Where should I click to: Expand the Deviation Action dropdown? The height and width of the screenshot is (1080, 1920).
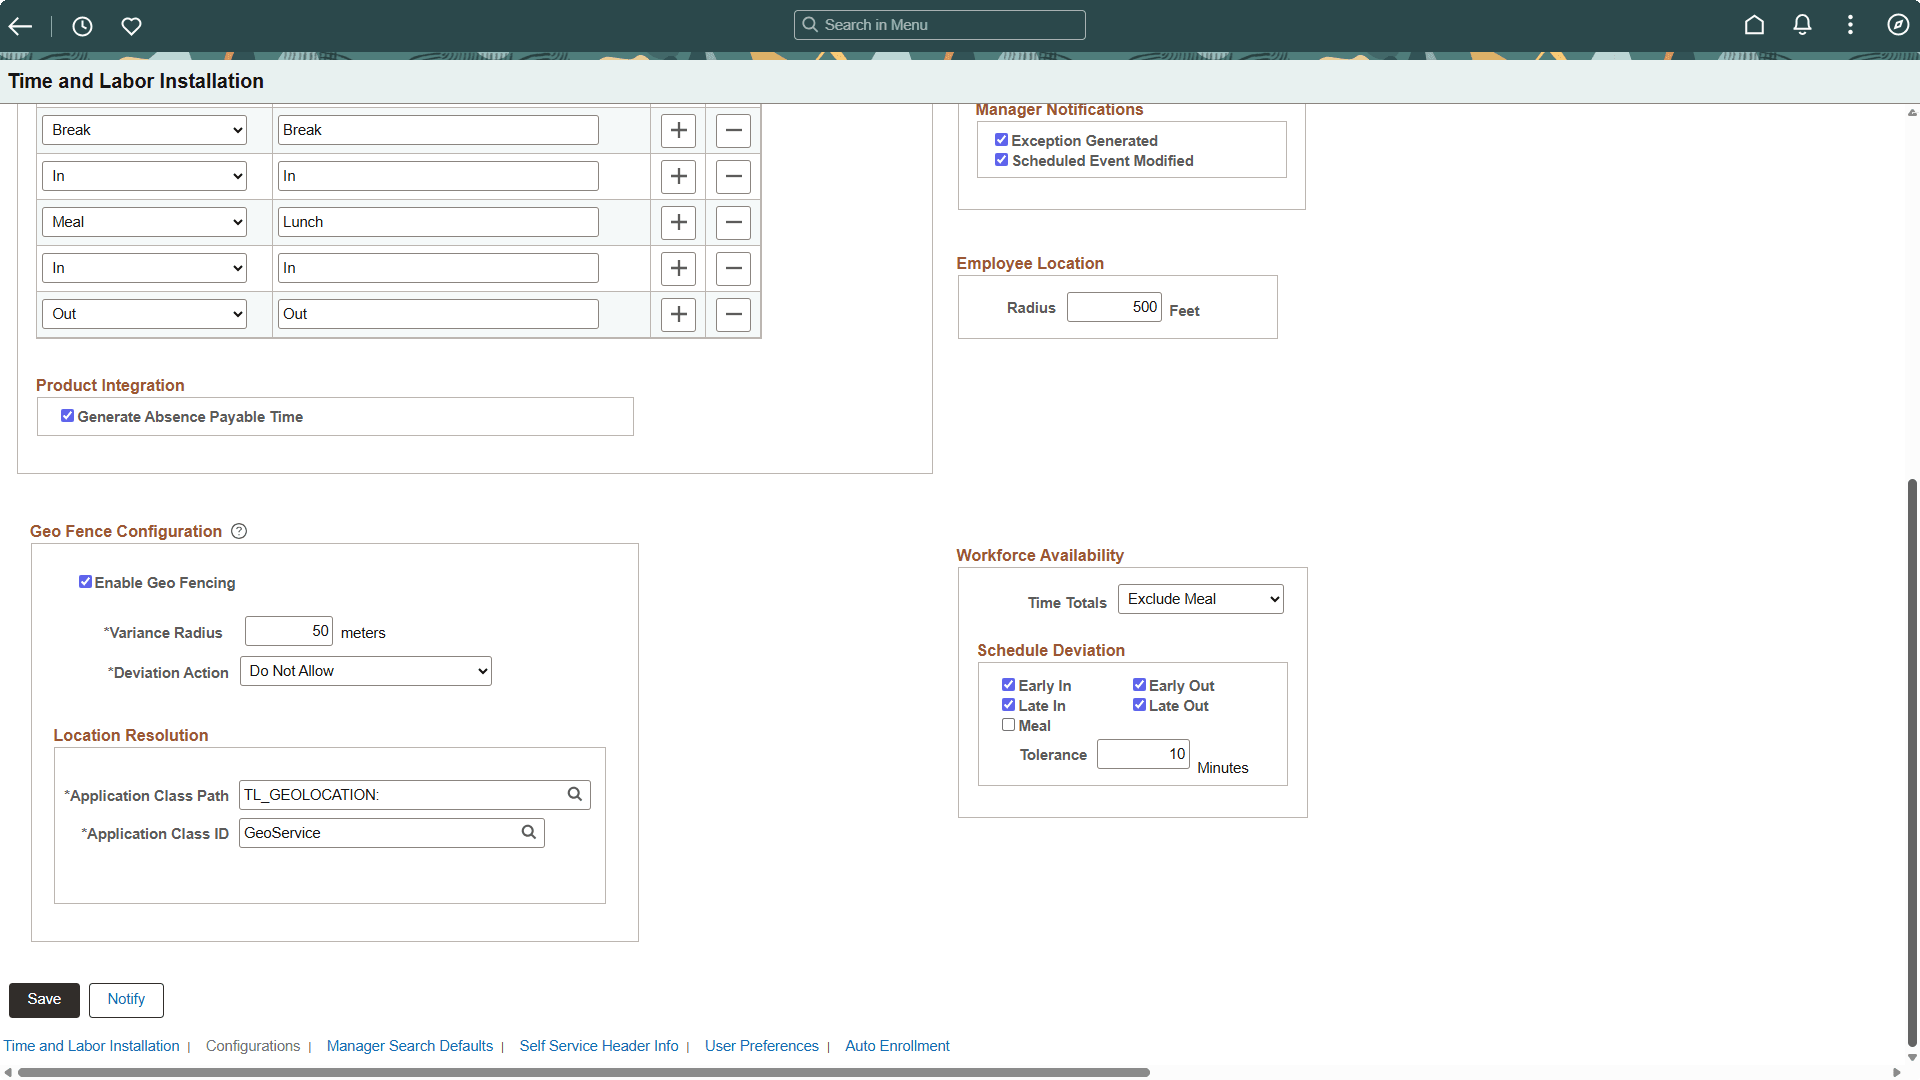point(366,671)
